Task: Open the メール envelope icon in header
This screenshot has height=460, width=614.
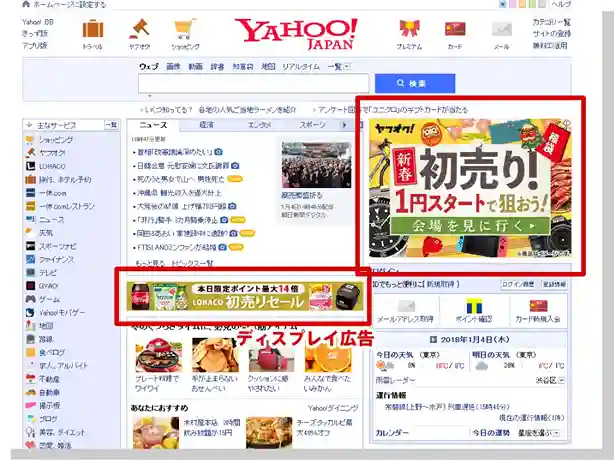Action: point(502,29)
